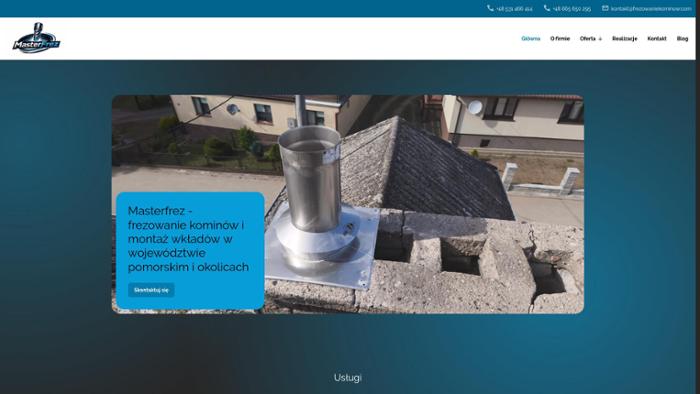The image size is (700, 394).
Task: Click the dark vertical scrollbar at right edge
Action: click(x=698, y=197)
